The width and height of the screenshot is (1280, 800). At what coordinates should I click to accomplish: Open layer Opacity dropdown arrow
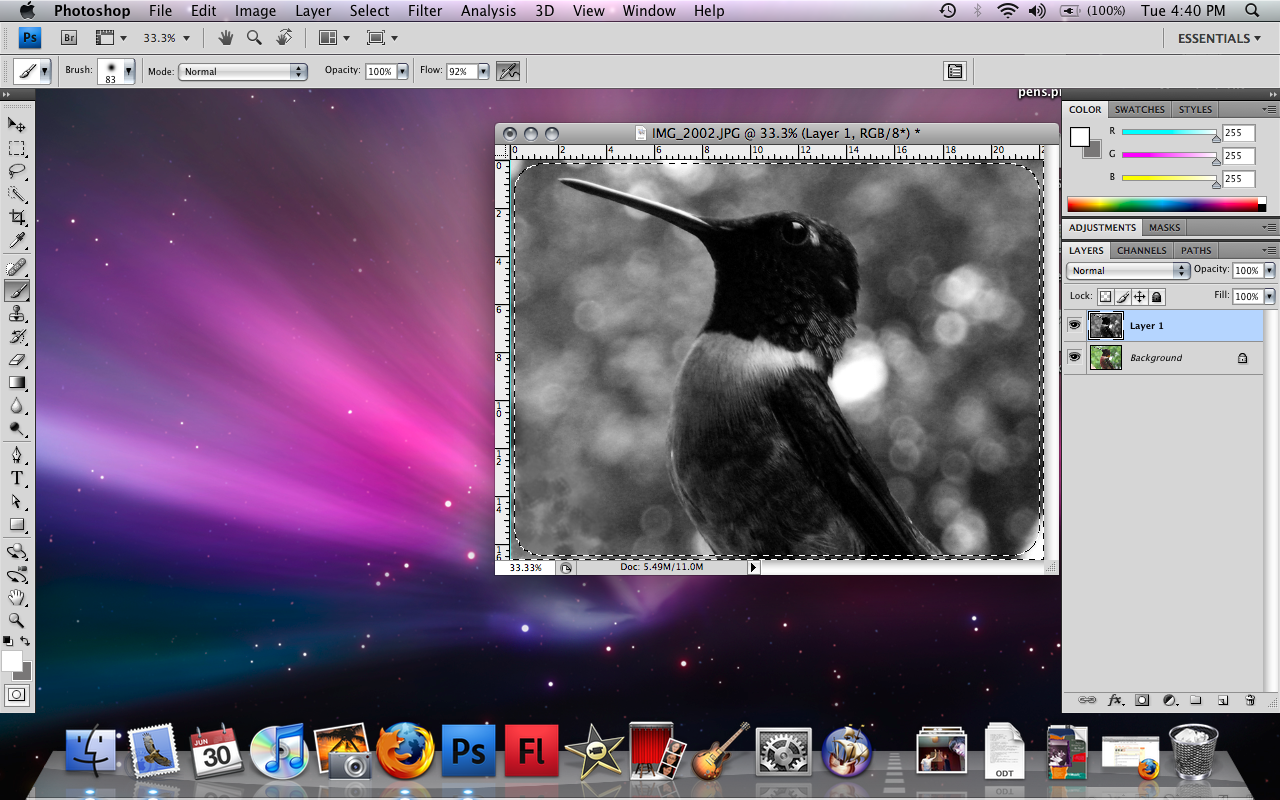coord(1270,271)
